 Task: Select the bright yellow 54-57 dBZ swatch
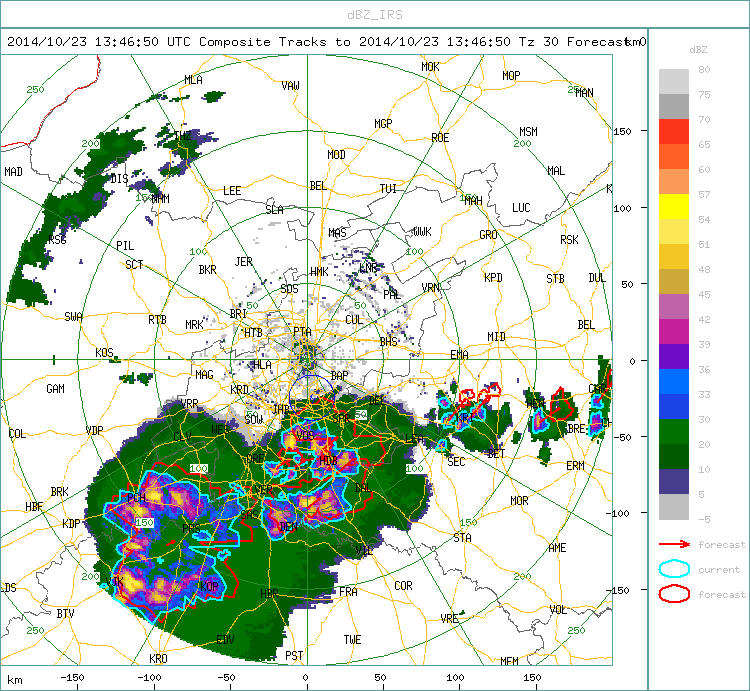tap(673, 207)
